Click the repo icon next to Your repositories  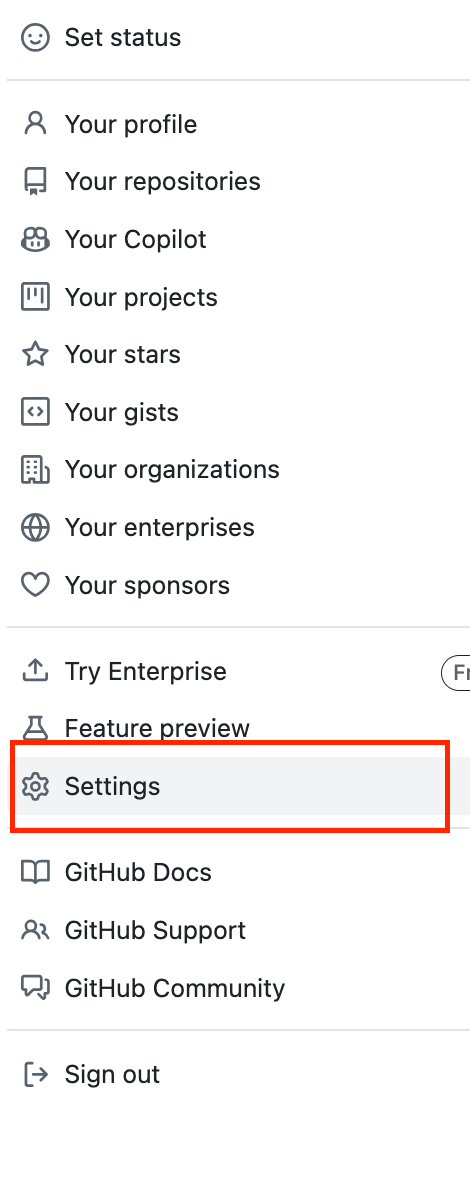point(35,182)
